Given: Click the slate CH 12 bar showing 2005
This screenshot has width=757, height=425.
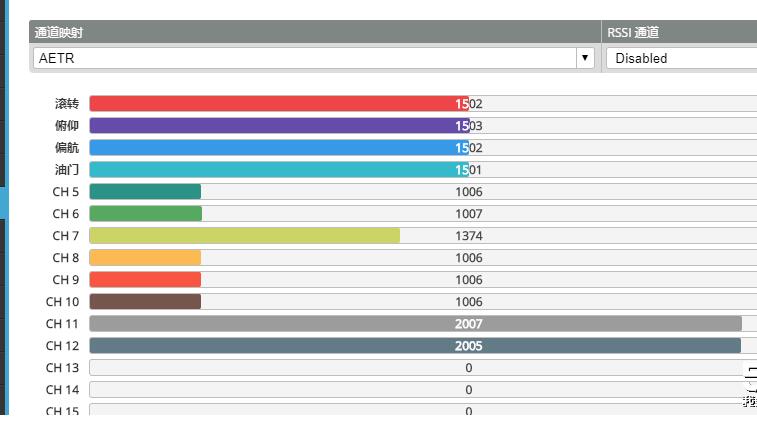Looking at the screenshot, I should 415,346.
